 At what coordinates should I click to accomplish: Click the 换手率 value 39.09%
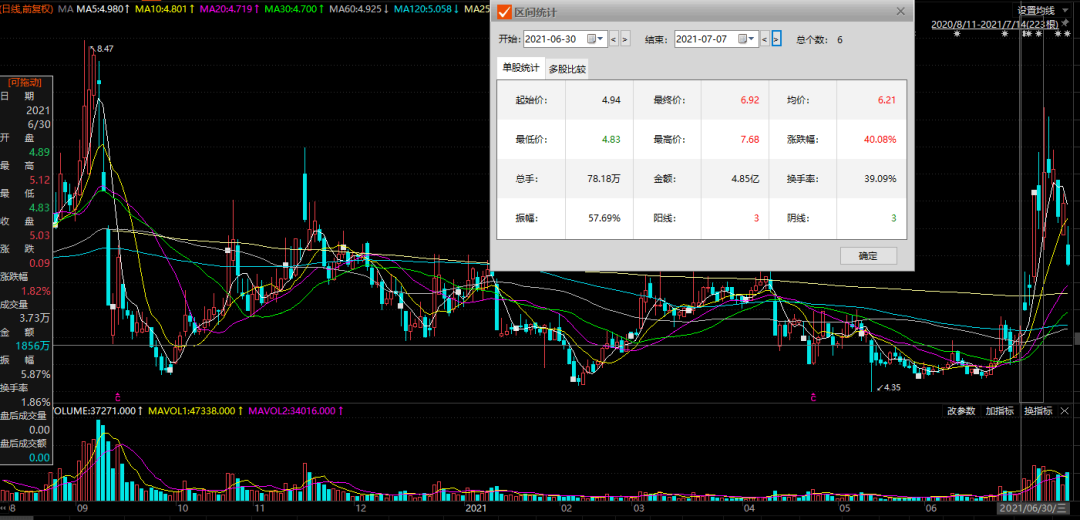tap(881, 178)
